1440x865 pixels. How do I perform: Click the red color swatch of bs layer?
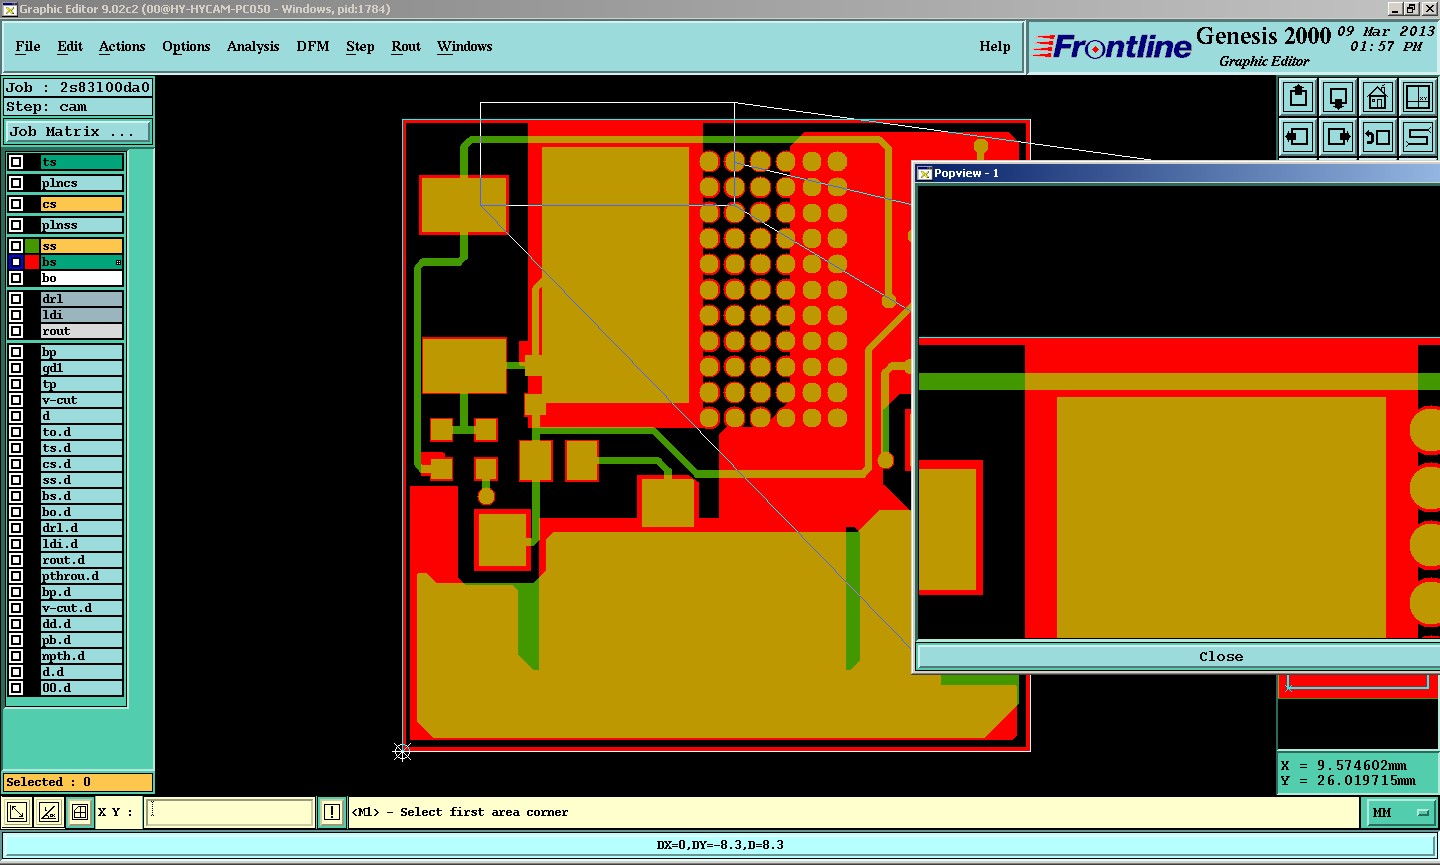(x=32, y=262)
